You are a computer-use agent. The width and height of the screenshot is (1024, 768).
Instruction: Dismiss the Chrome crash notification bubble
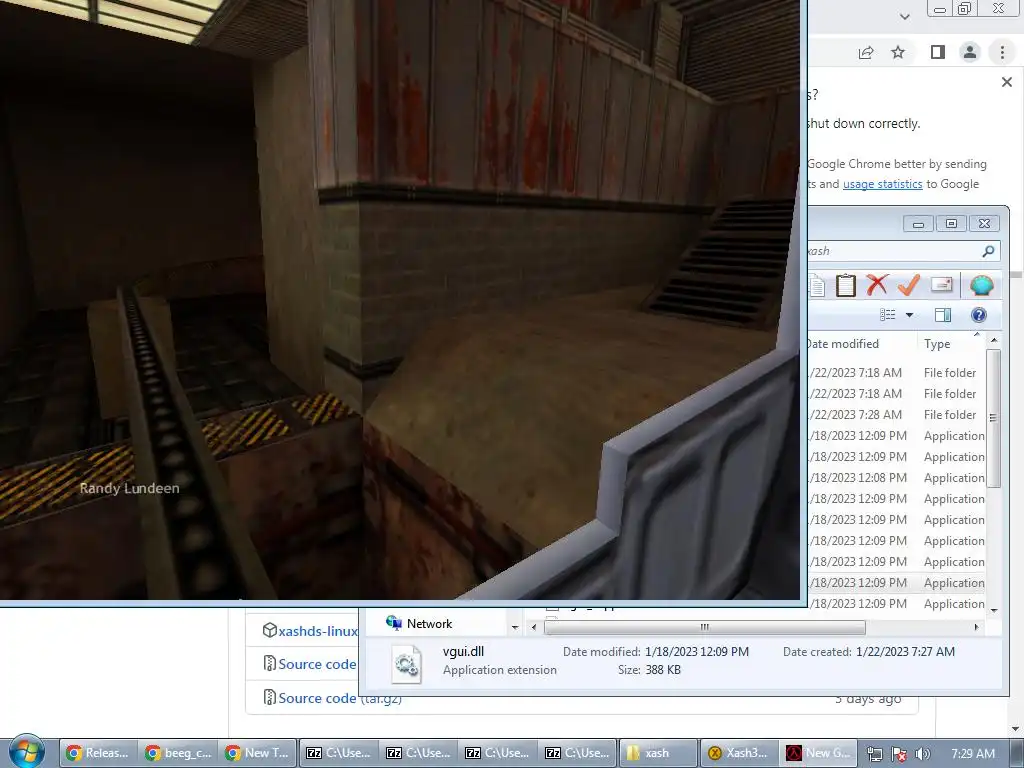click(1007, 82)
